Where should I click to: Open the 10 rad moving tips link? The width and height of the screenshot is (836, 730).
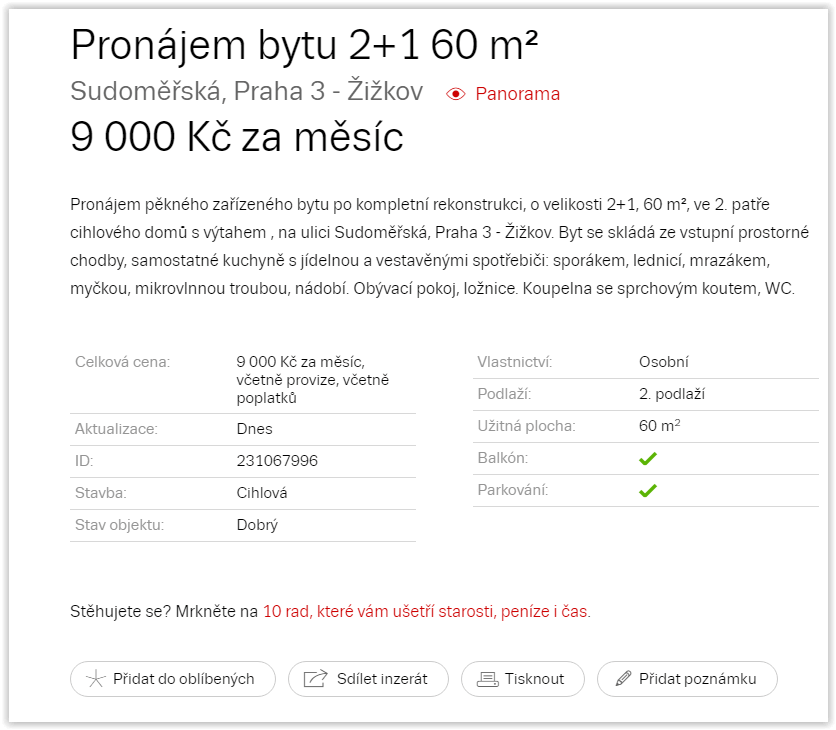pos(426,611)
